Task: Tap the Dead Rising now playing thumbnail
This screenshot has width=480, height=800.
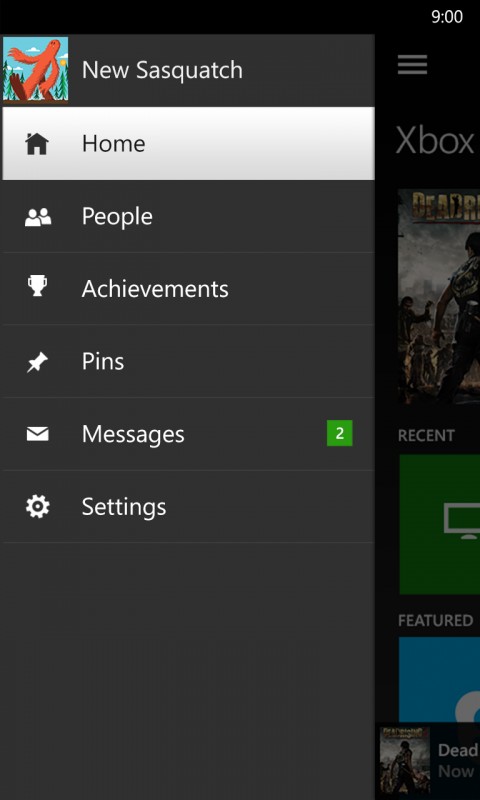Action: (405, 762)
